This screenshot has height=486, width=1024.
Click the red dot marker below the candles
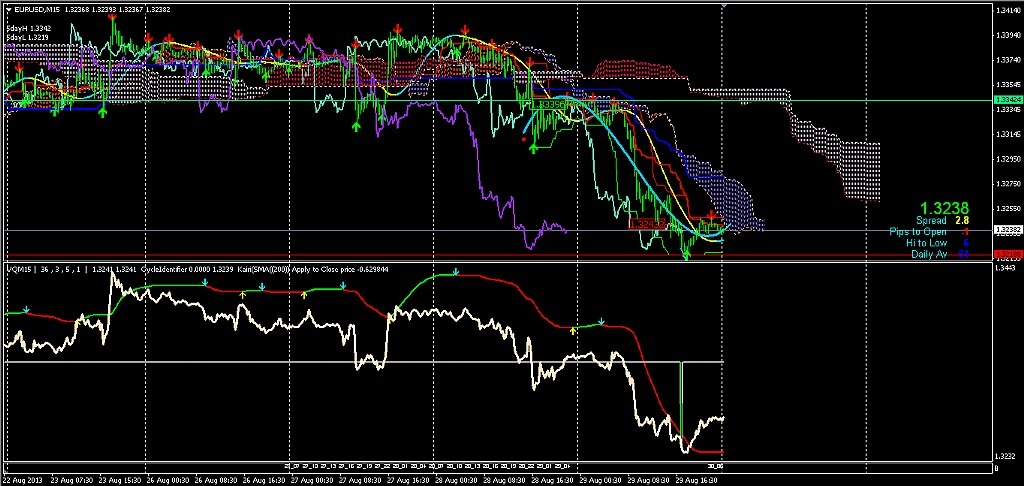click(x=524, y=138)
